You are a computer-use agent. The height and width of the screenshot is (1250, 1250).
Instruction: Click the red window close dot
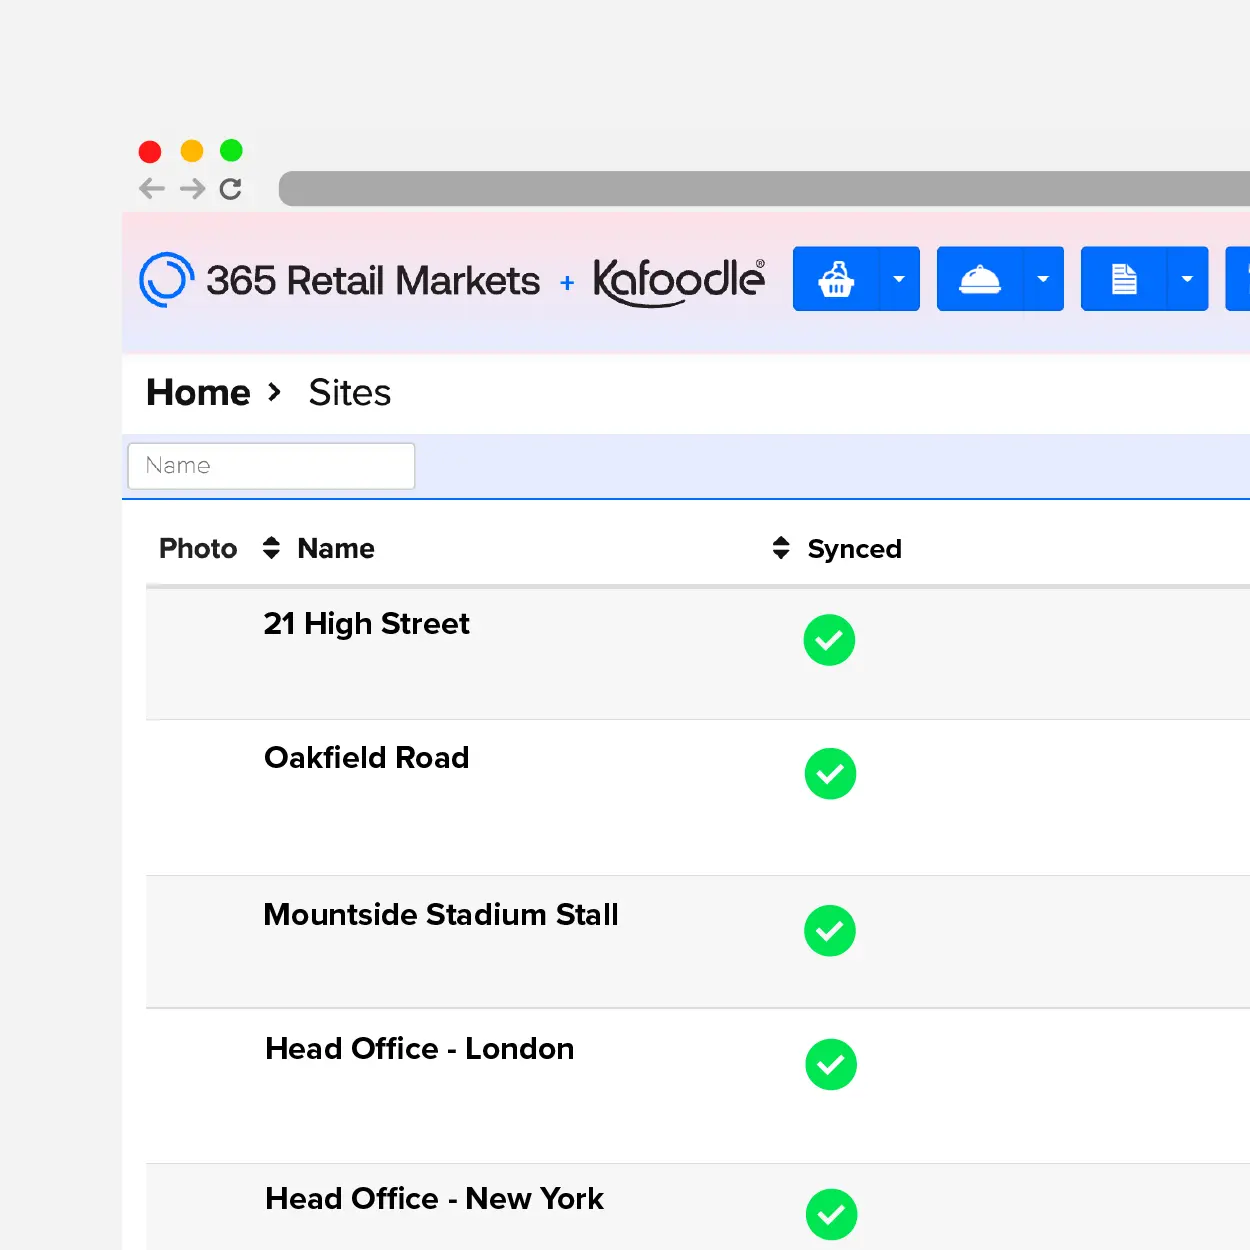[150, 151]
